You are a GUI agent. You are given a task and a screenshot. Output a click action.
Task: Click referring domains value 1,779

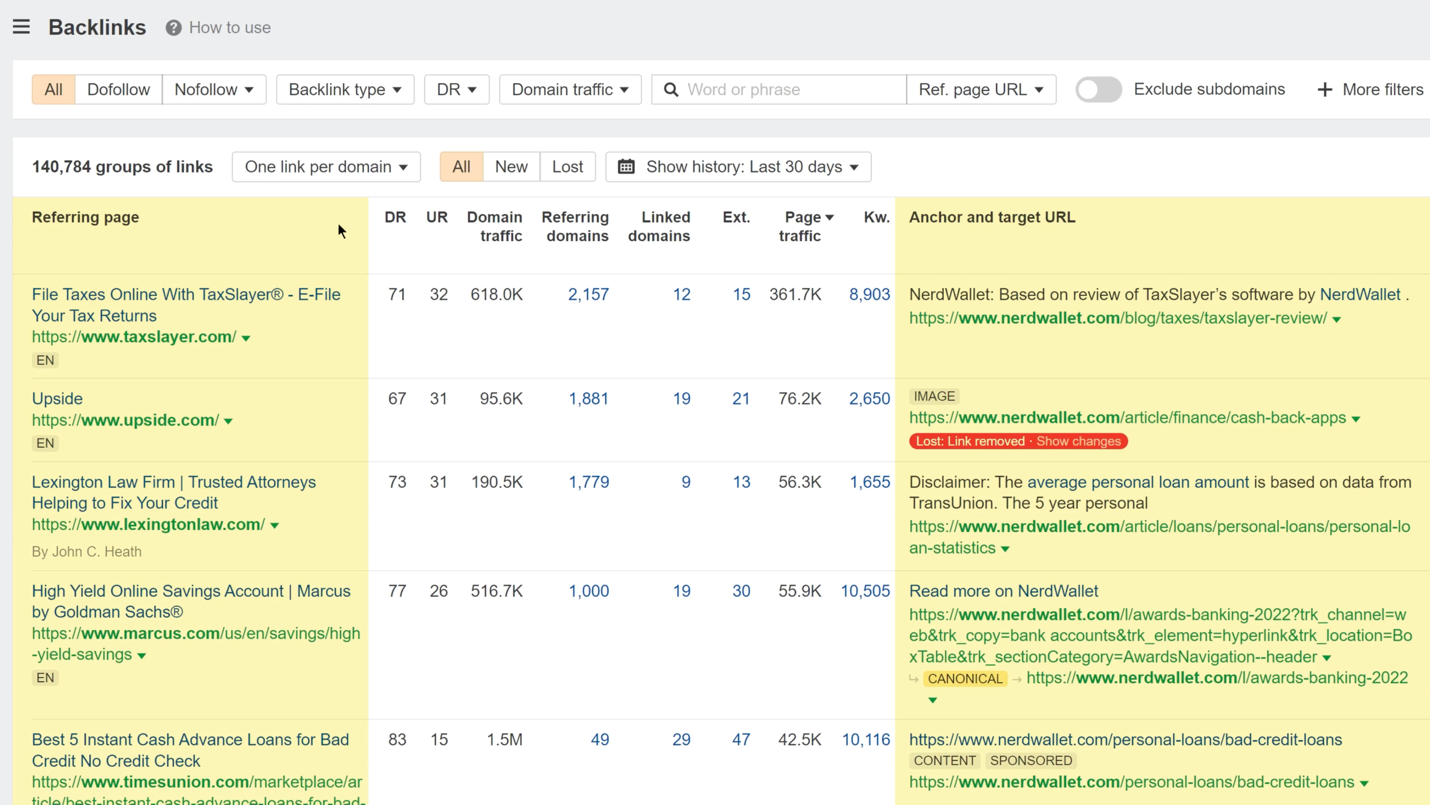(588, 482)
